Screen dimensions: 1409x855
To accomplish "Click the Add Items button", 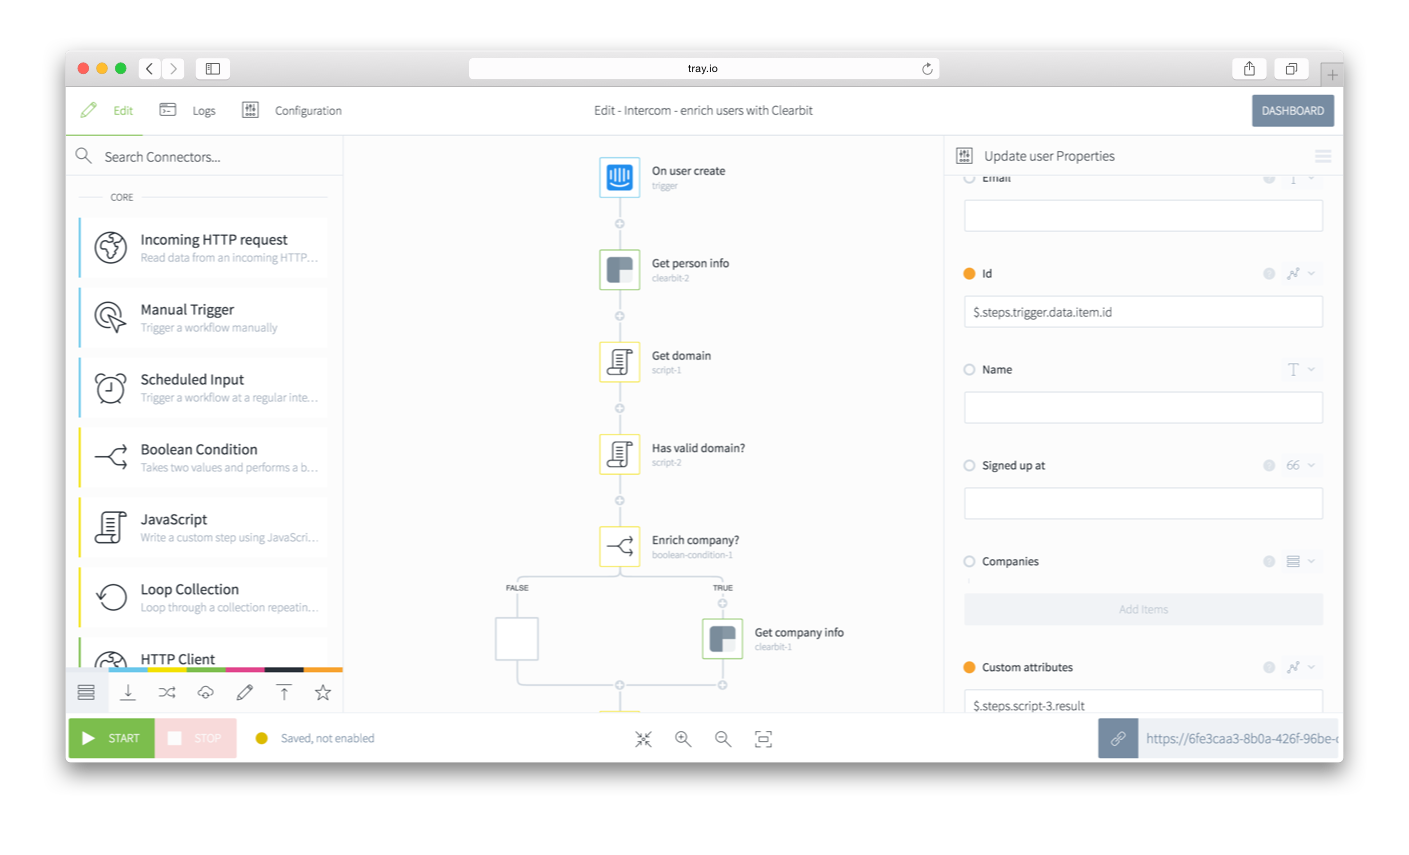I will coord(1143,609).
